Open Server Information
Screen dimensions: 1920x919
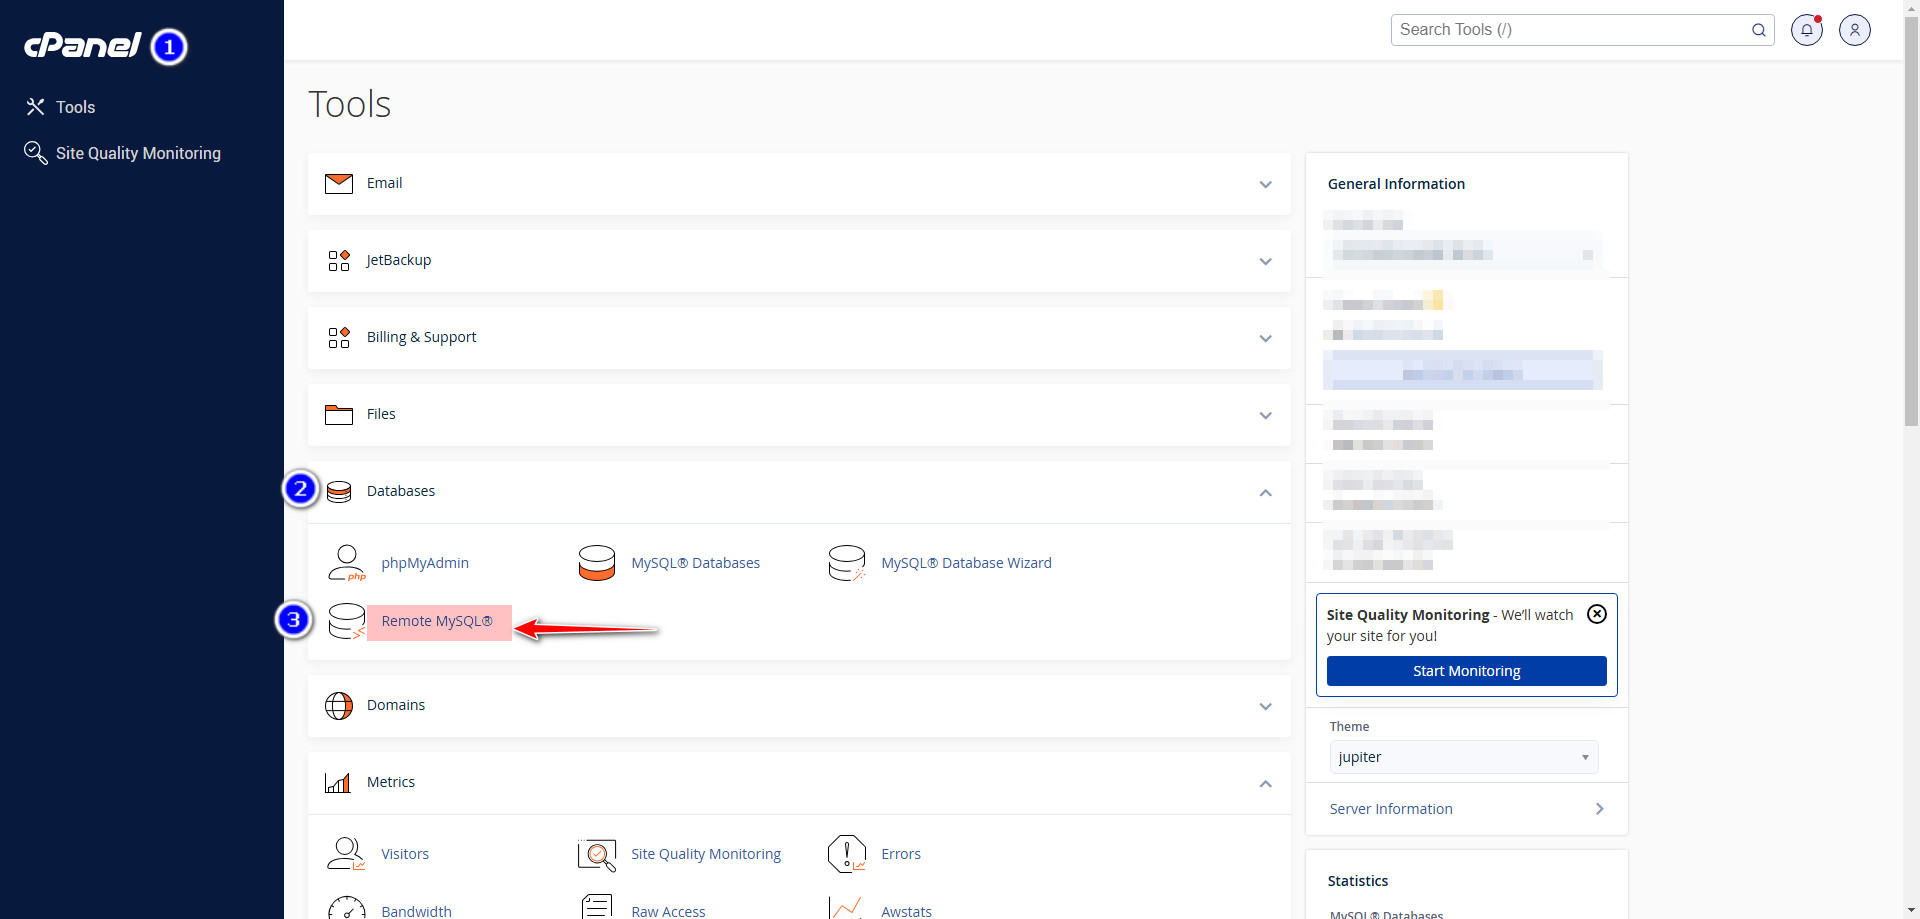tap(1390, 809)
